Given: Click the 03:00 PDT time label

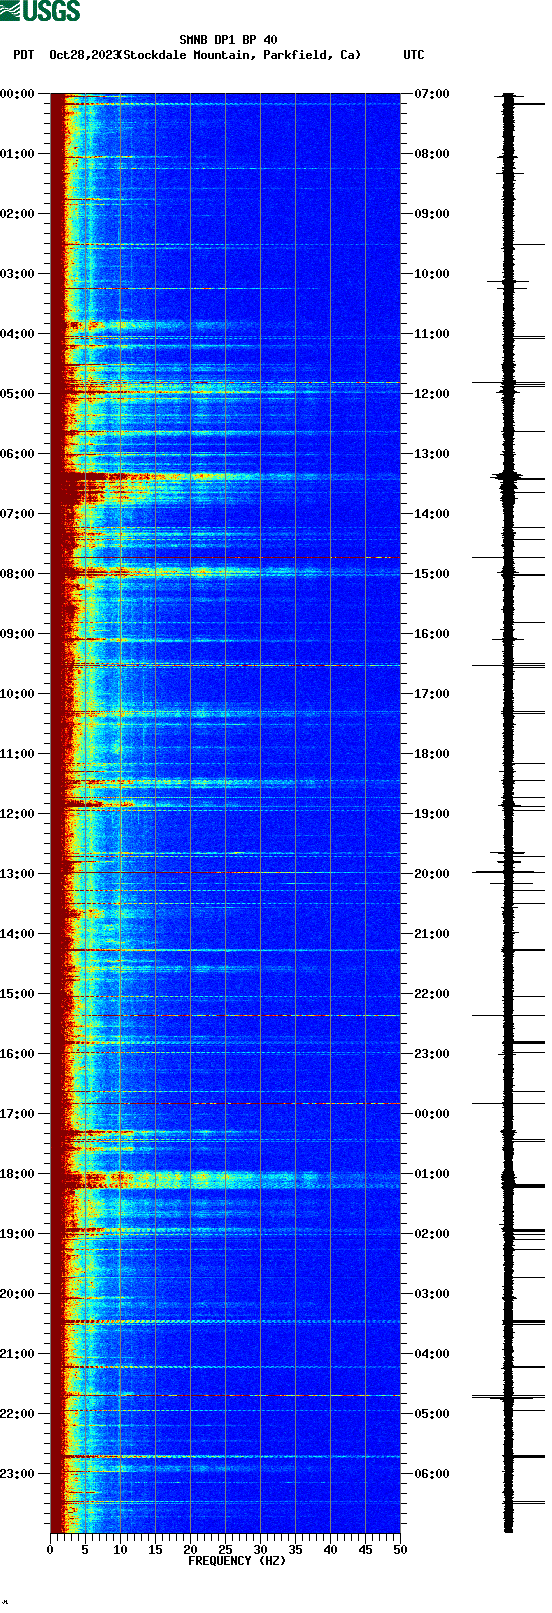Looking at the screenshot, I should 17,274.
